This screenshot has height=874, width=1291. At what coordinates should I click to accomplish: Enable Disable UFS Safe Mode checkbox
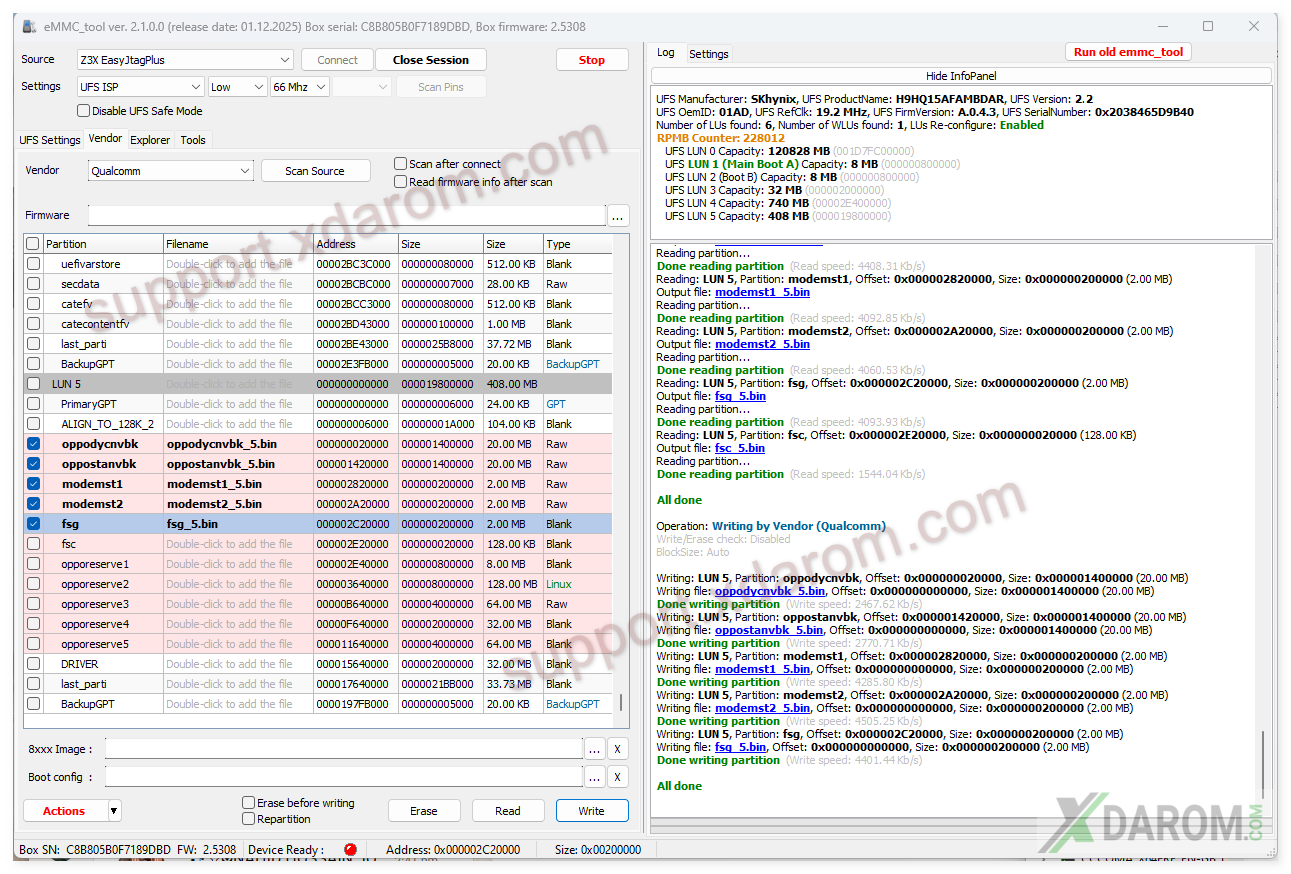coord(84,111)
